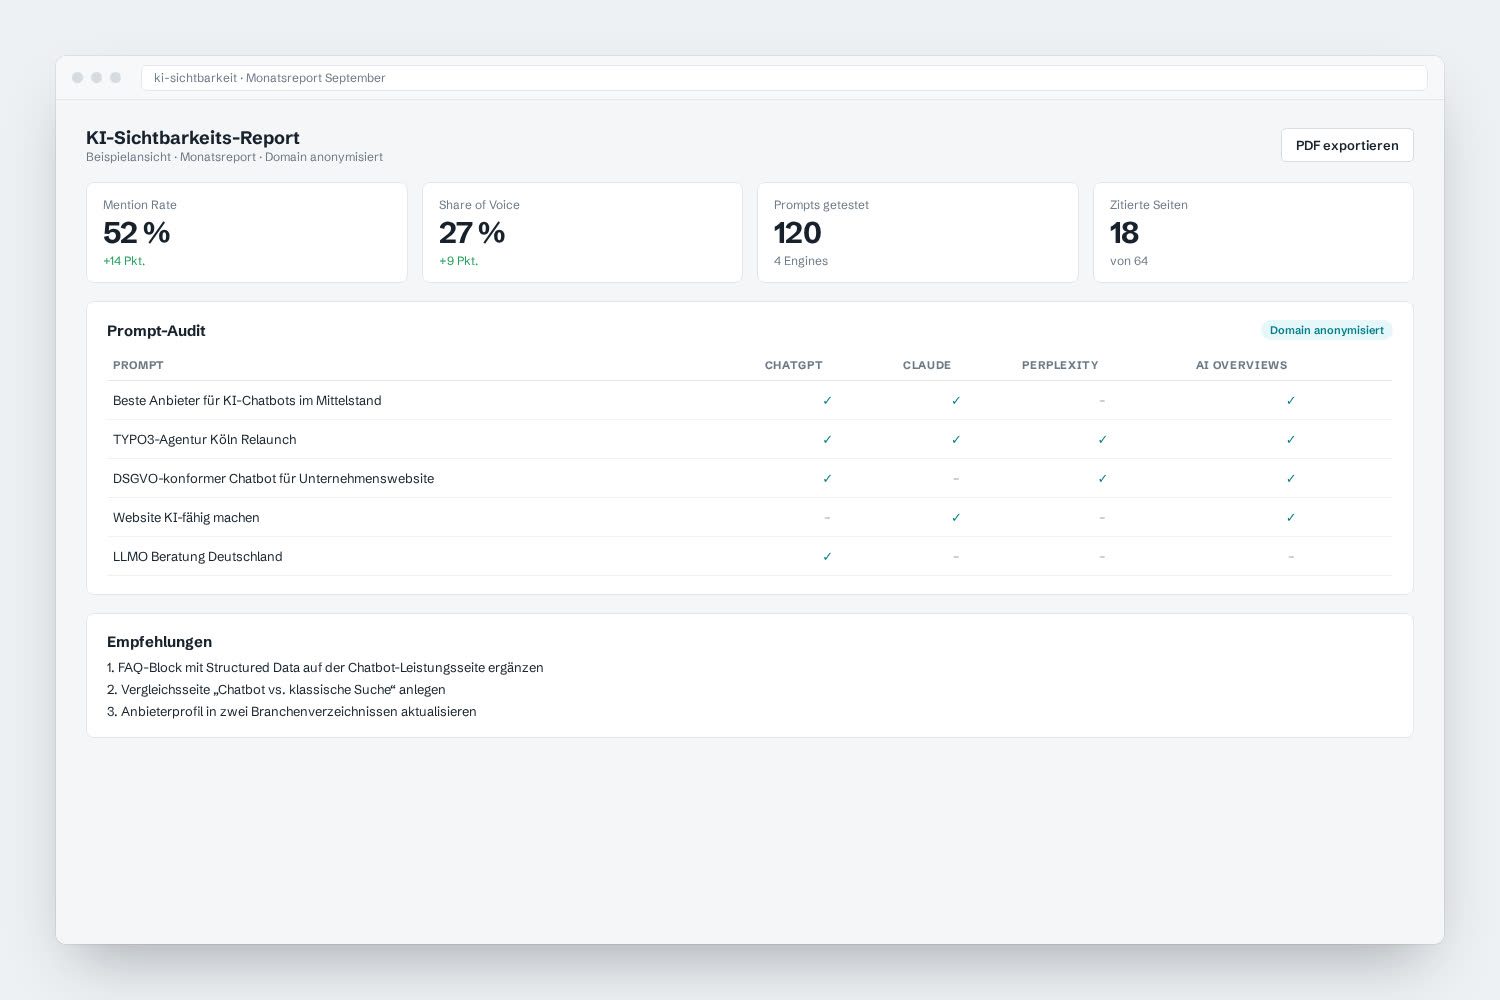The image size is (1500, 1000).
Task: Click Perplexity dash in Beste Anbieter row
Action: click(1102, 400)
